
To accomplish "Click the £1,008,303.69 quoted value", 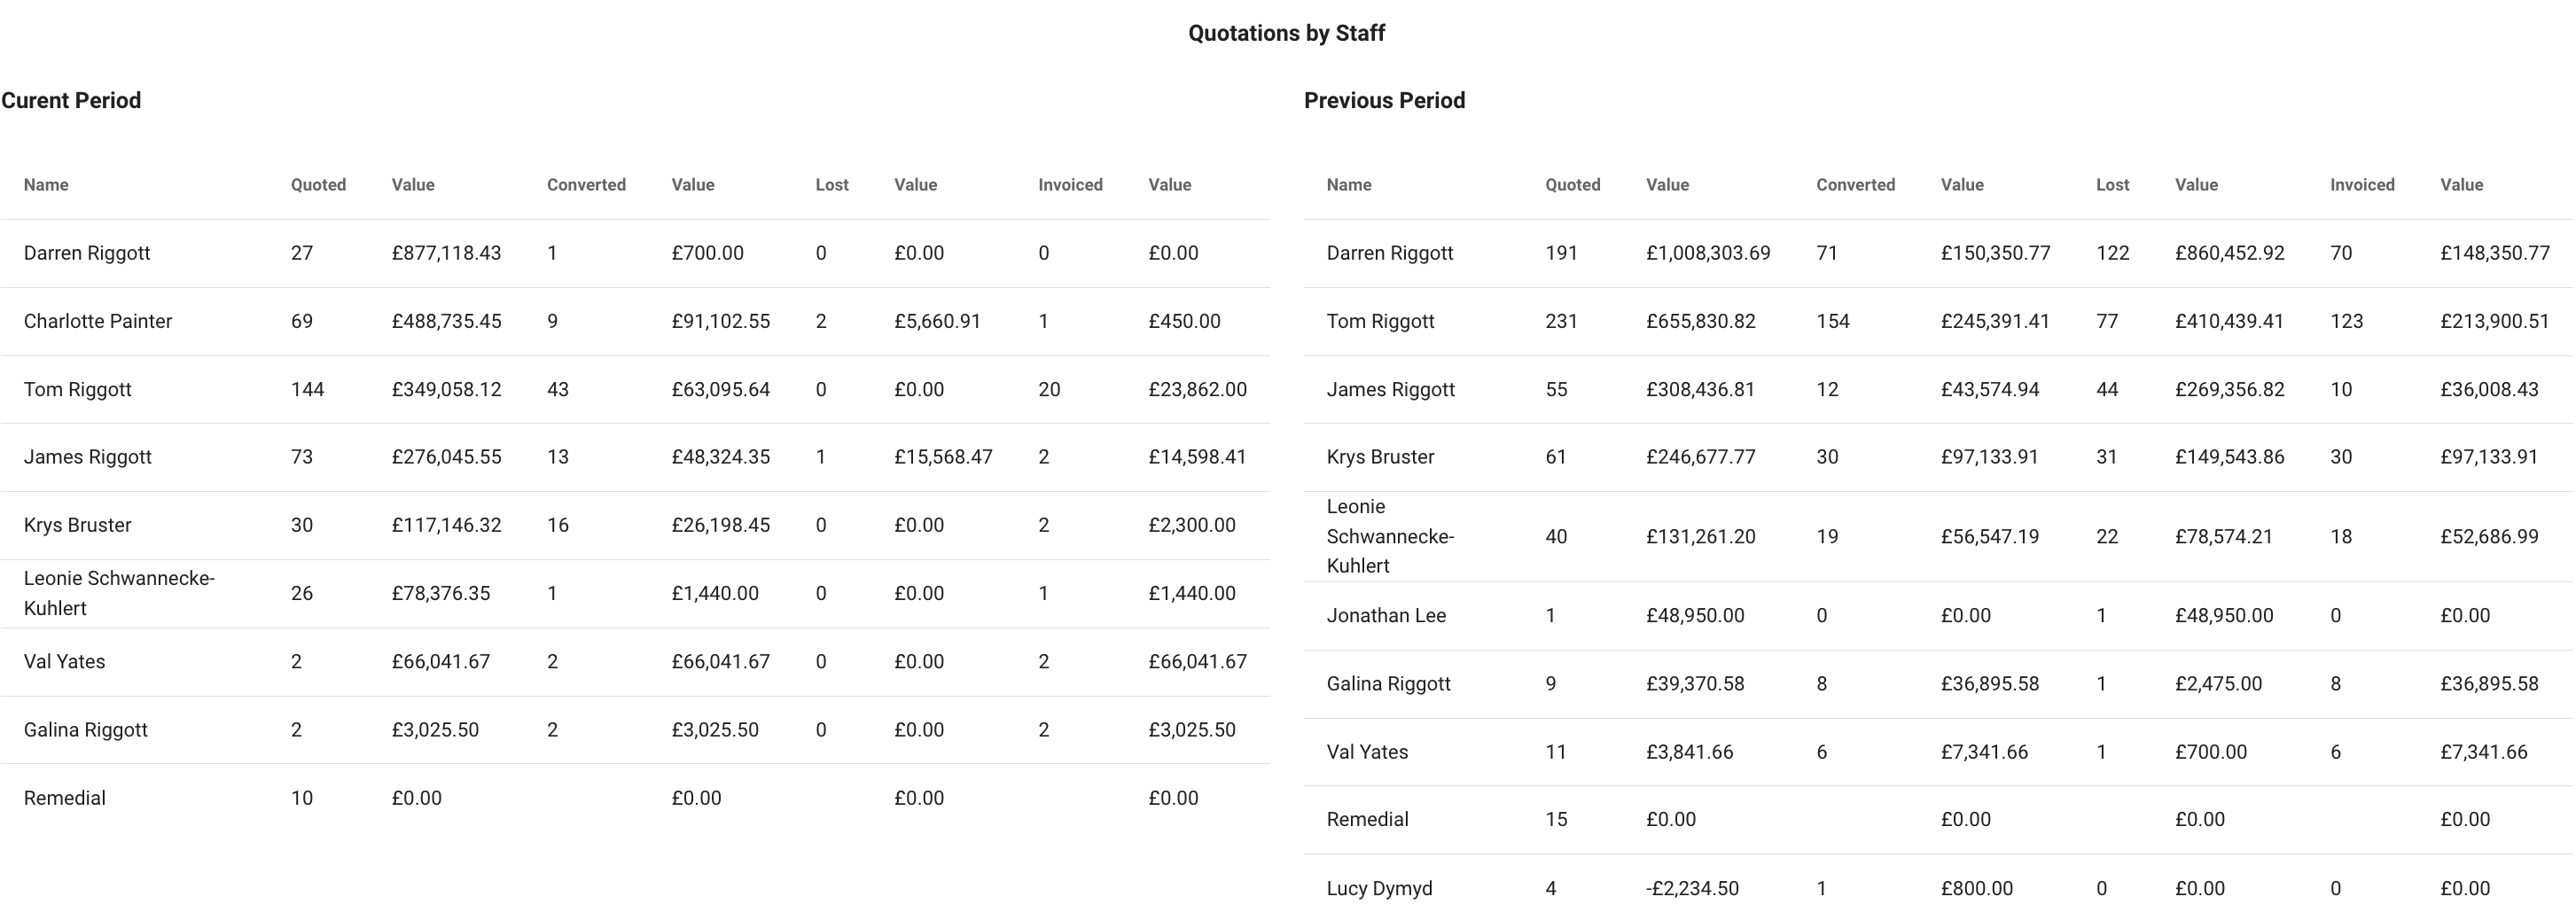I will [x=1708, y=253].
